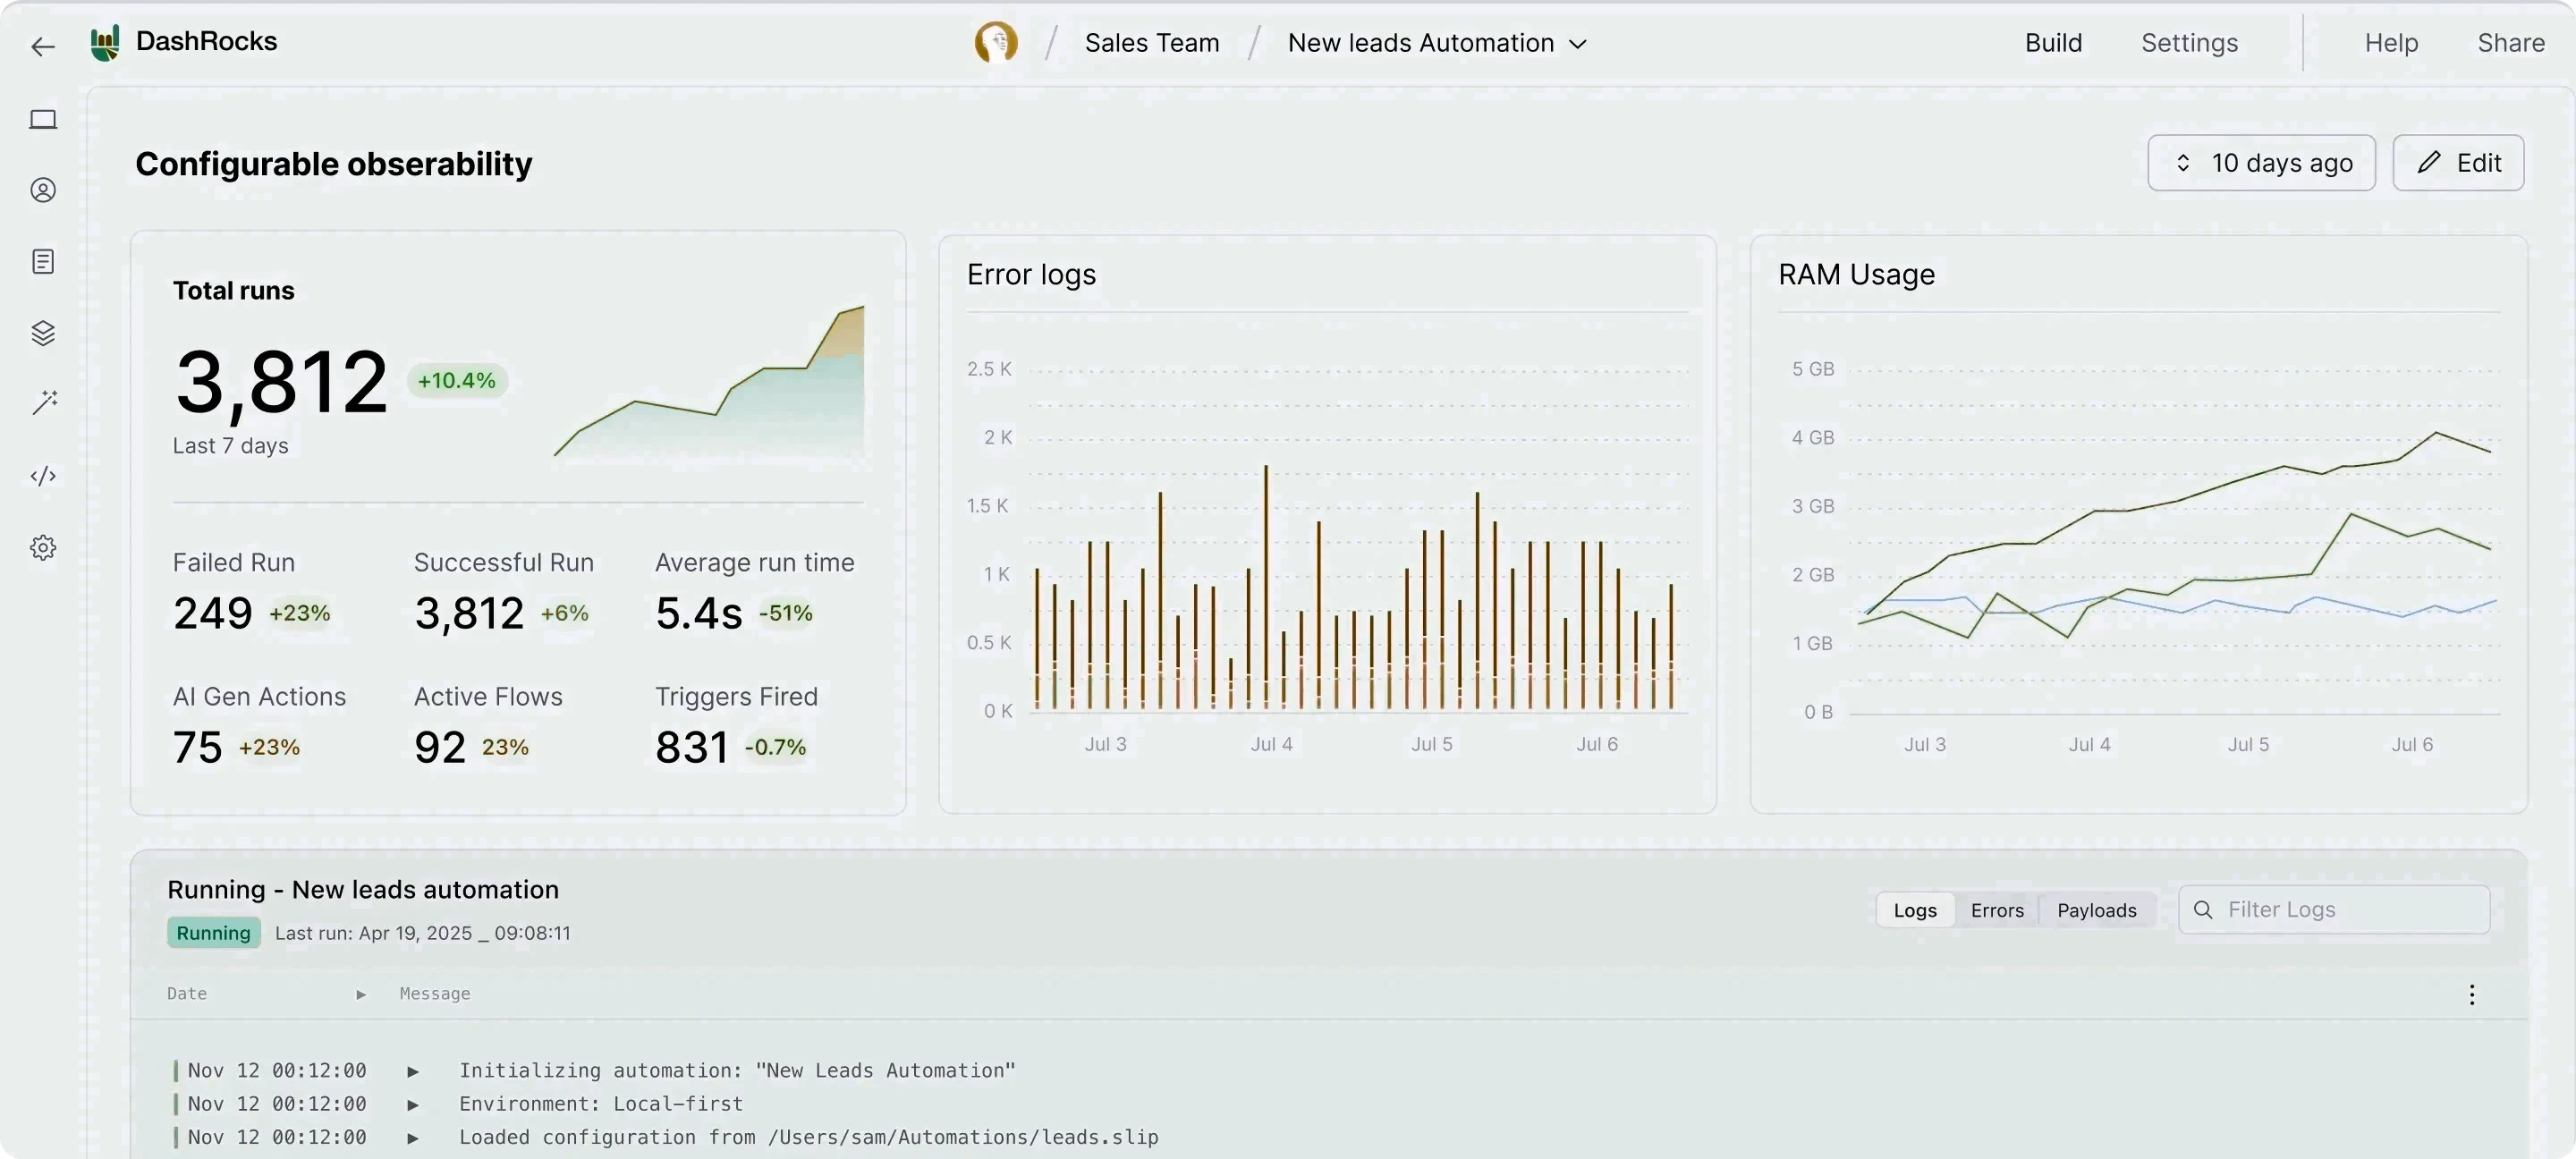The width and height of the screenshot is (2576, 1159).
Task: Expand the Loaded configuration log row
Action: click(x=413, y=1138)
